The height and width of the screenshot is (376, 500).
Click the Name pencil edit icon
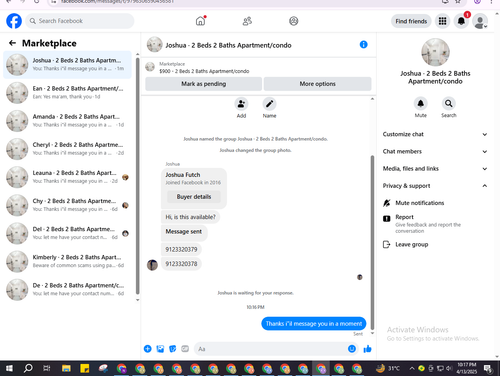[x=269, y=104]
